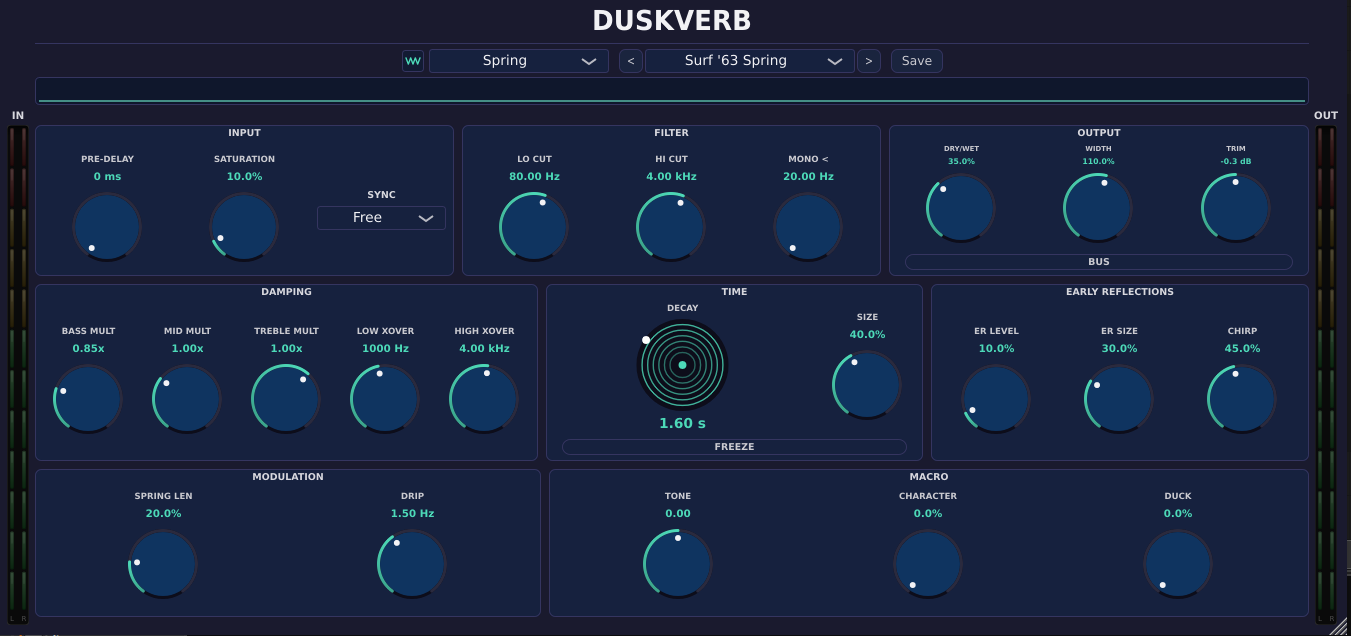Screen dimensions: 1351x636
Task: Click the Drip modulation knob
Action: tap(412, 564)
